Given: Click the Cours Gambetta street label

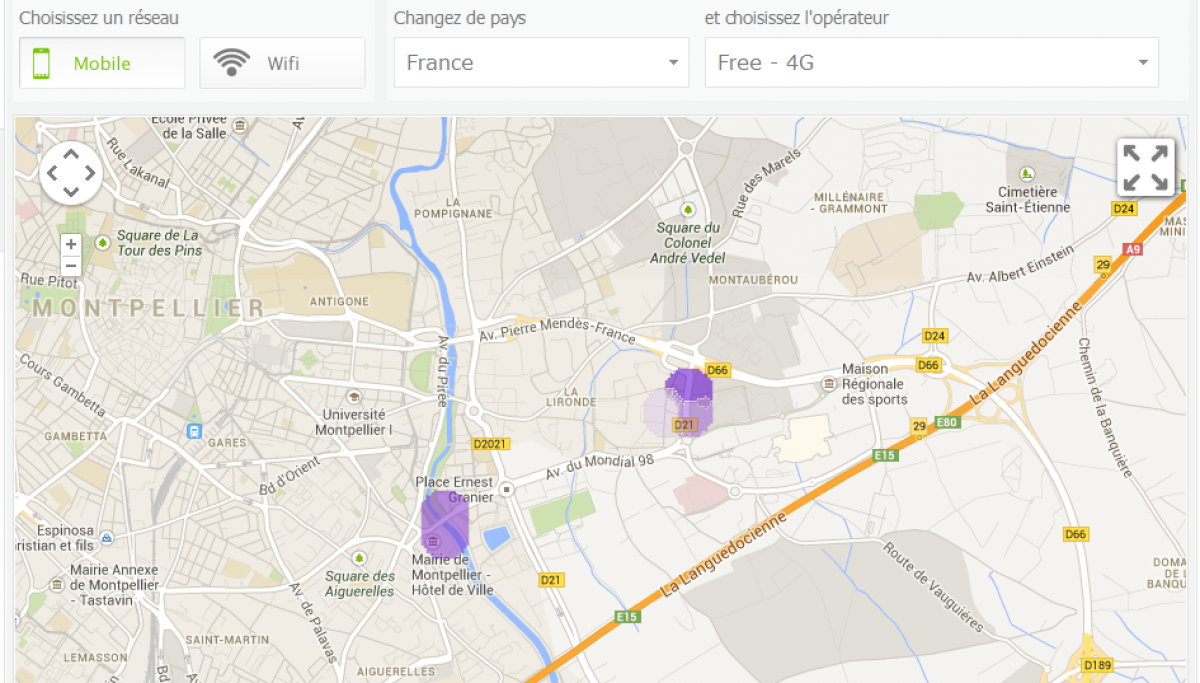Looking at the screenshot, I should 63,385.
